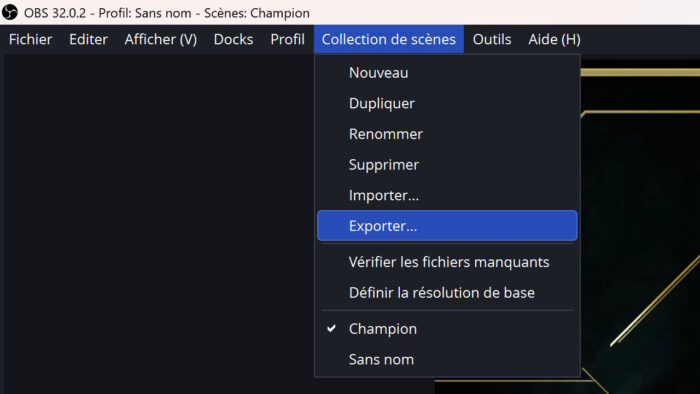Viewport: 700px width, 394px height.
Task: Click the OBS logo icon in title bar
Action: [9, 12]
